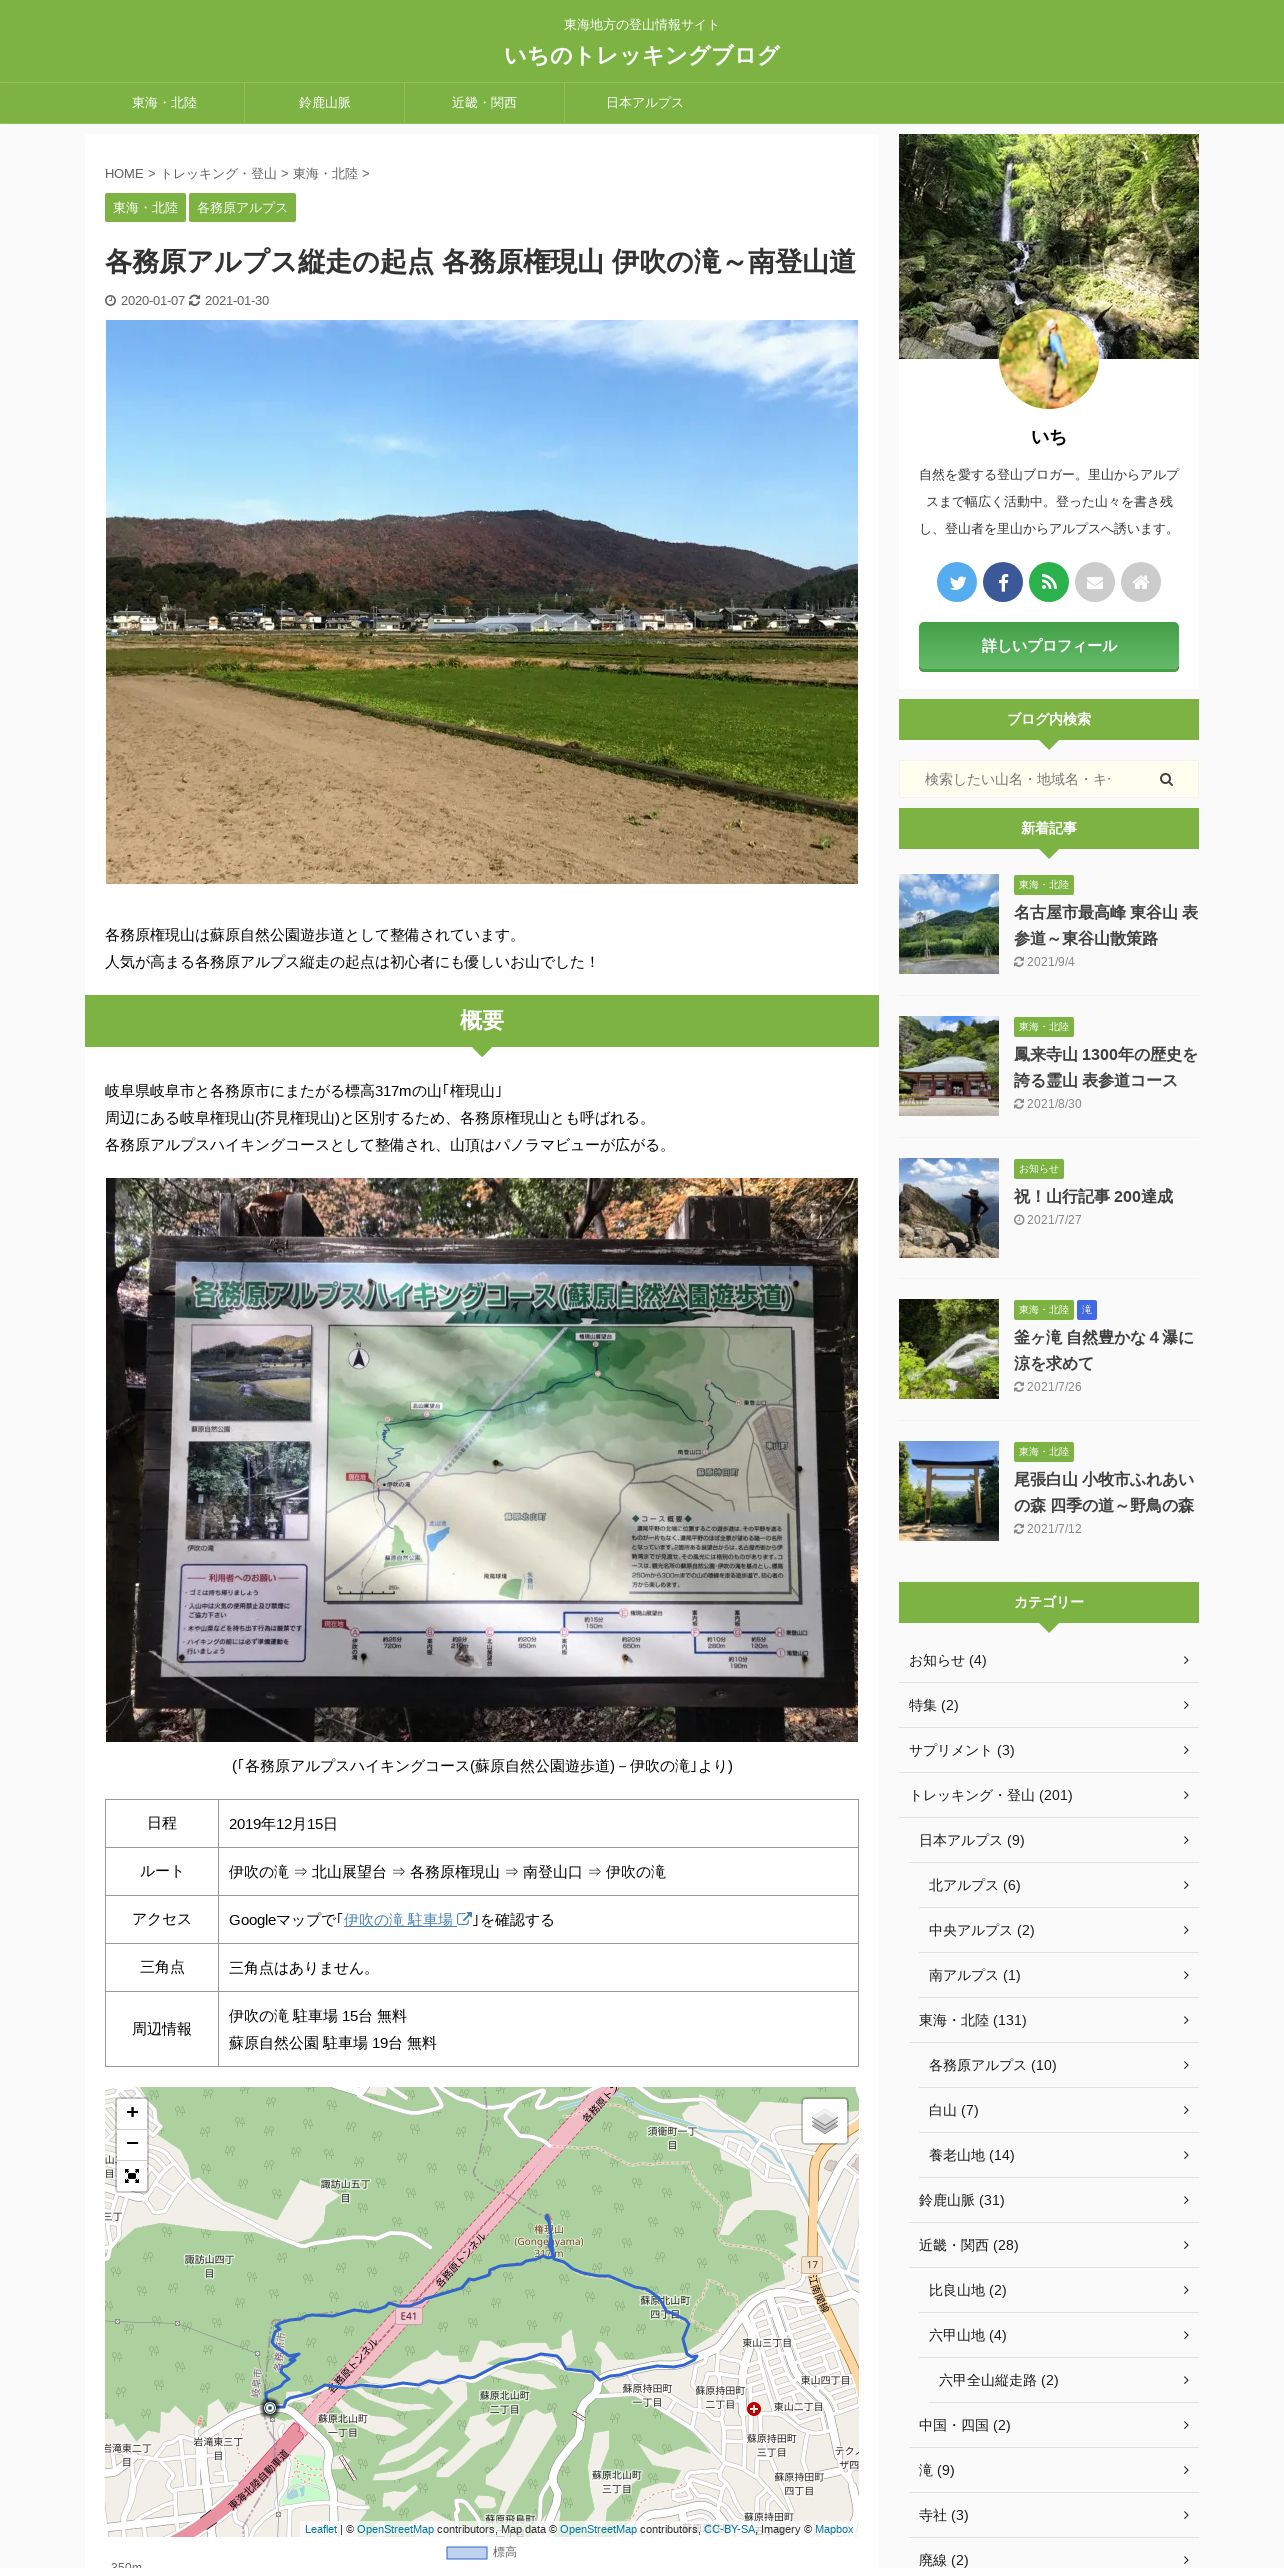Click the external link icon beside 伊吹の滝 駐車場
Viewport: 1284px width, 2568px height.
[x=464, y=1919]
